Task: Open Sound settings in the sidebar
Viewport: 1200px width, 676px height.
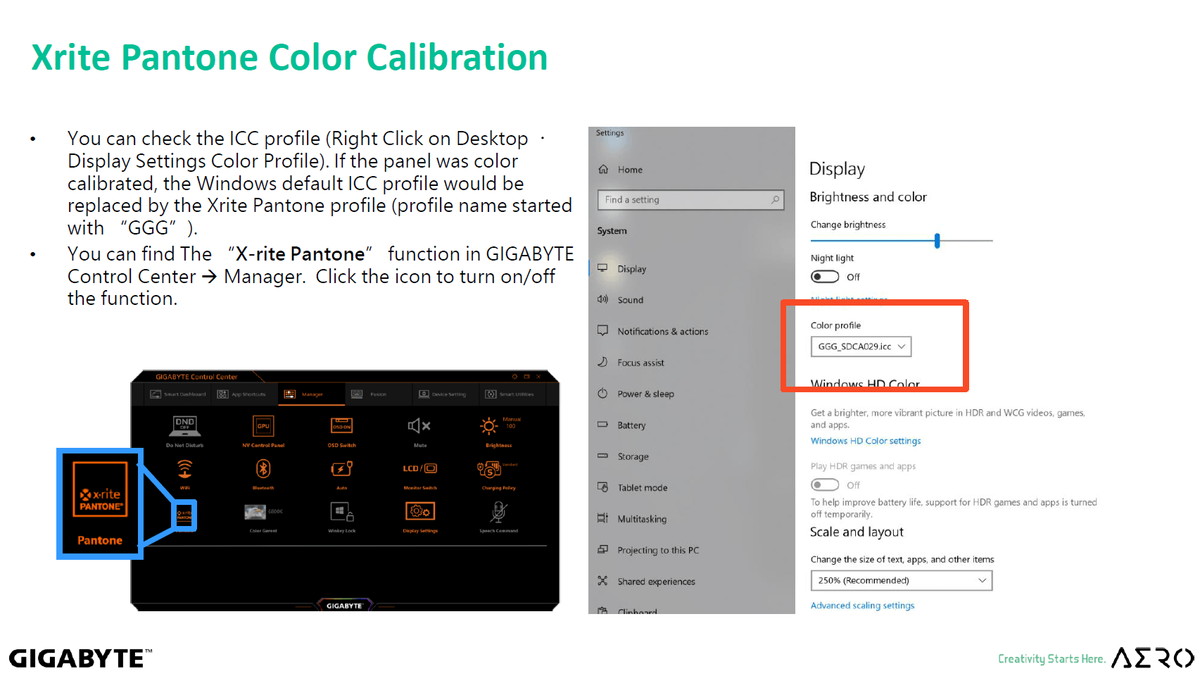Action: [x=620, y=300]
